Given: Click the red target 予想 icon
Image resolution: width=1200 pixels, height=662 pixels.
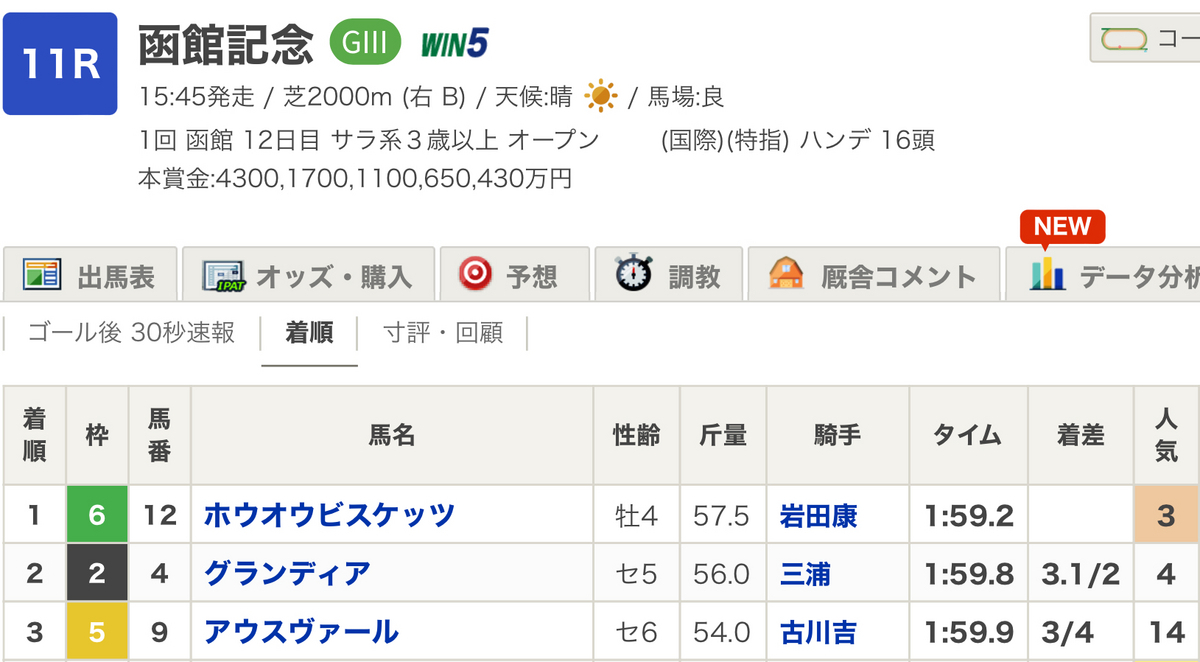Looking at the screenshot, I should [475, 274].
